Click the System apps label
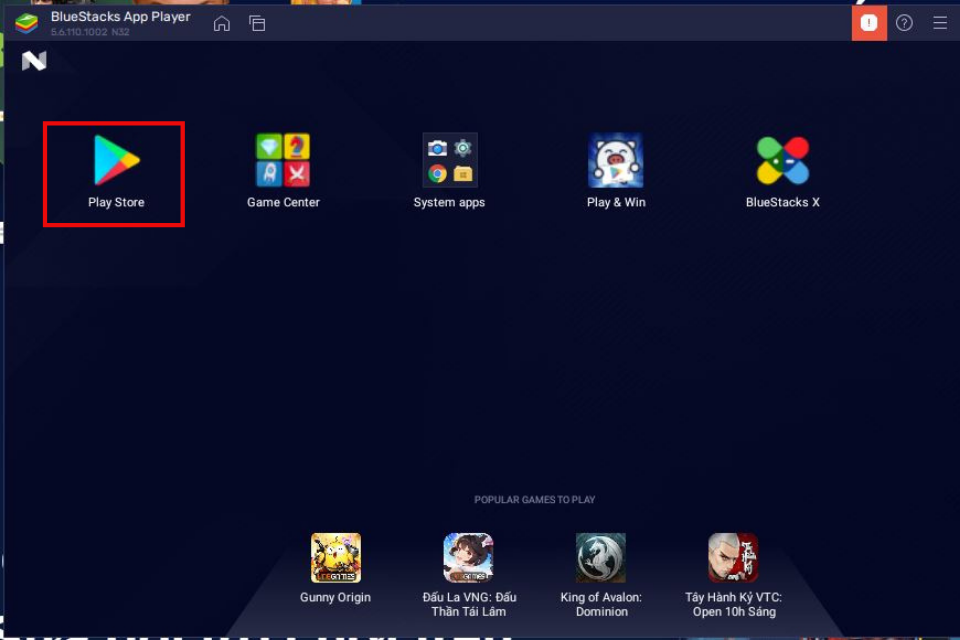Screen dimensions: 960x640 (449, 203)
